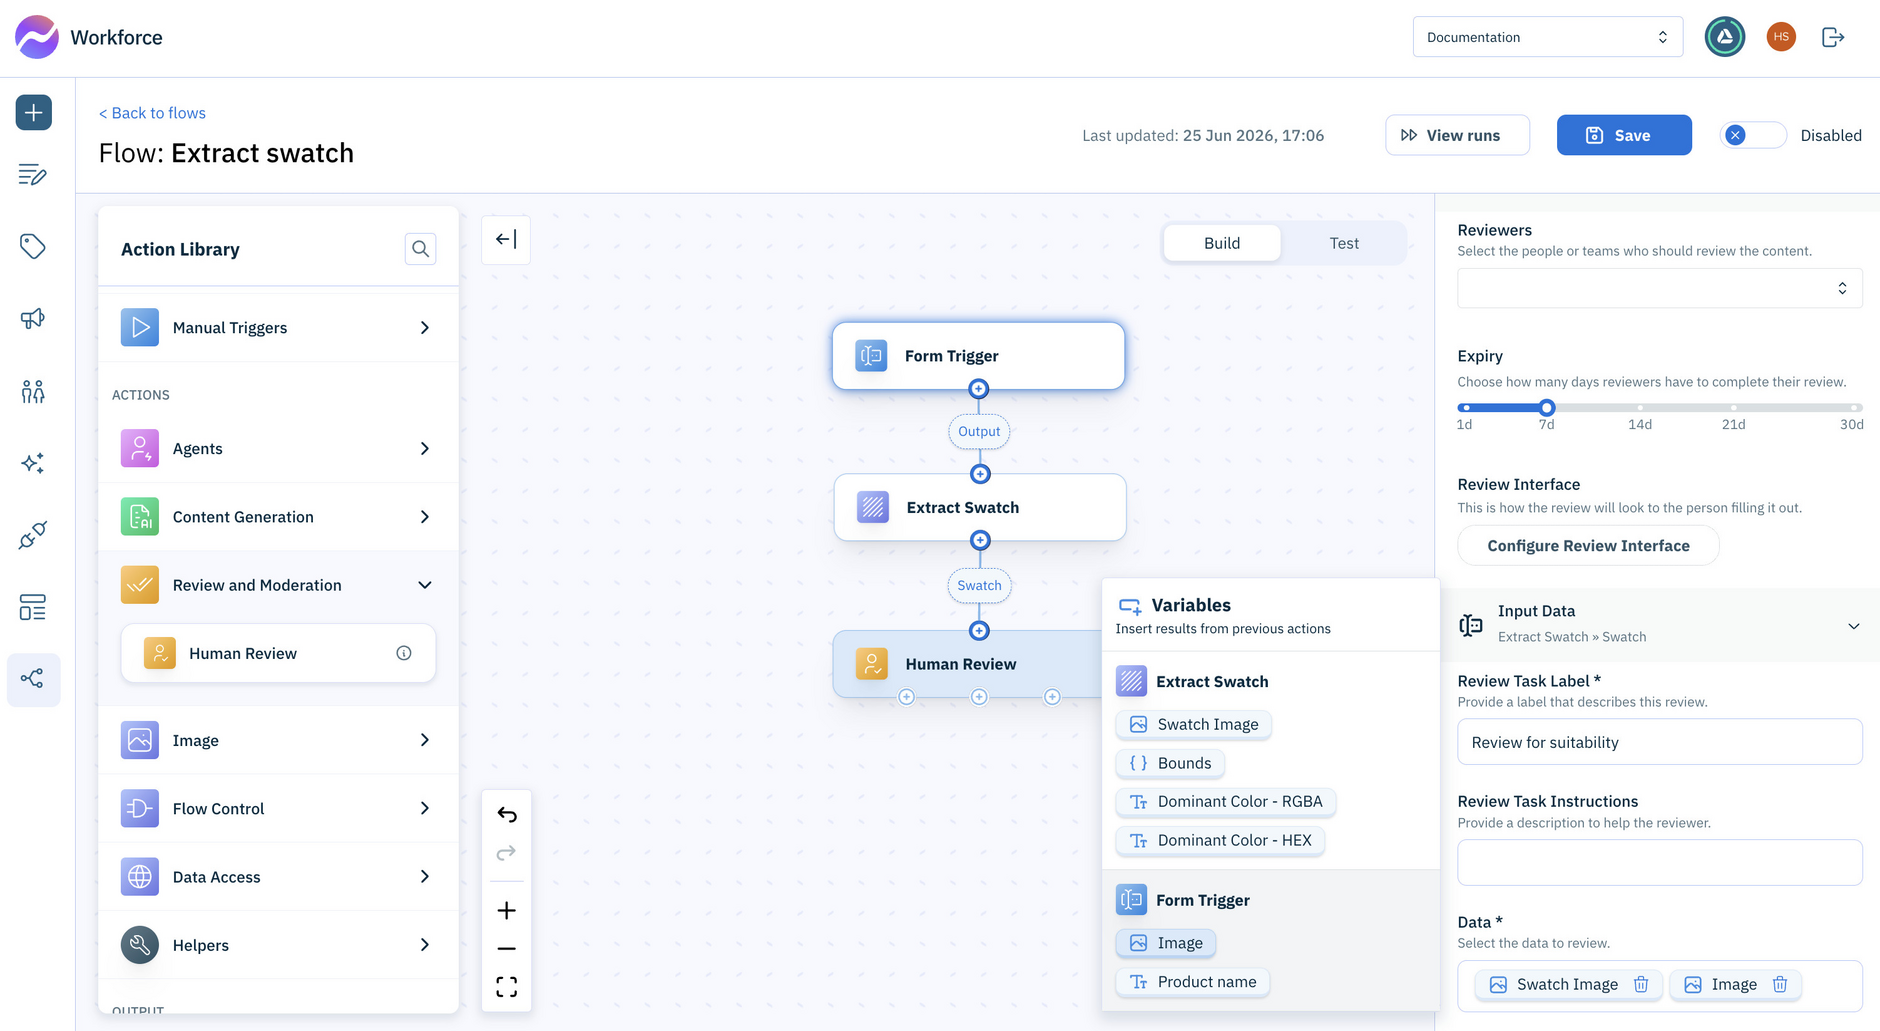Open the megaphone campaigns sidebar icon
Image resolution: width=1880 pixels, height=1031 pixels.
pyautogui.click(x=33, y=318)
